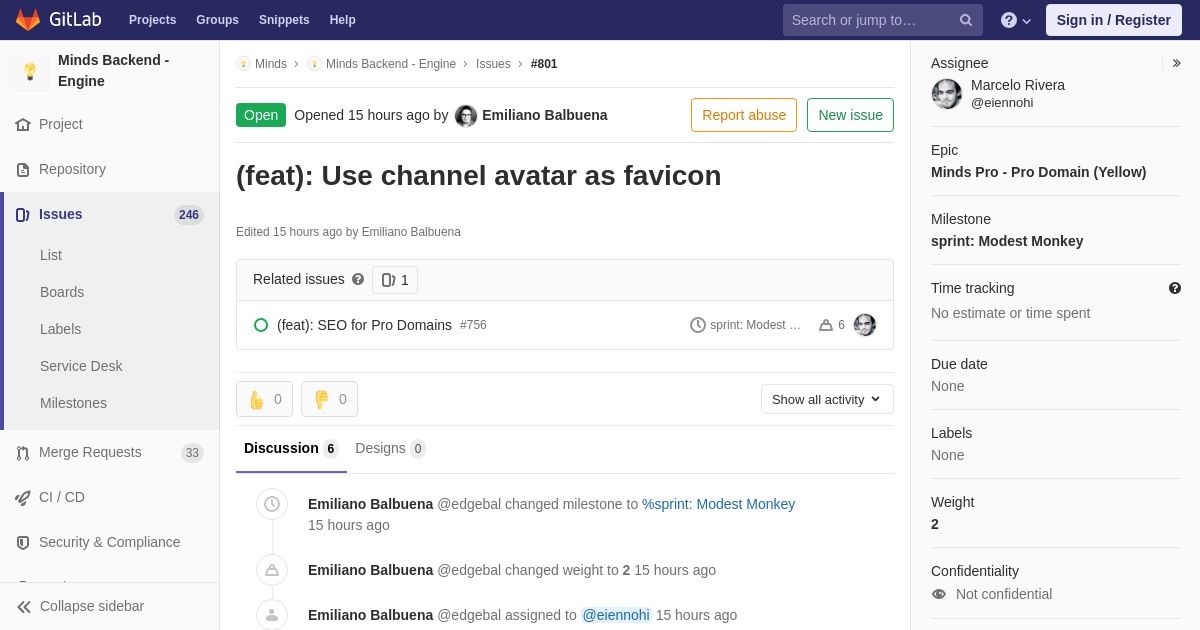Screen dimensions: 1200x630
Task: Open the Labels sidebar page
Action: click(x=60, y=329)
